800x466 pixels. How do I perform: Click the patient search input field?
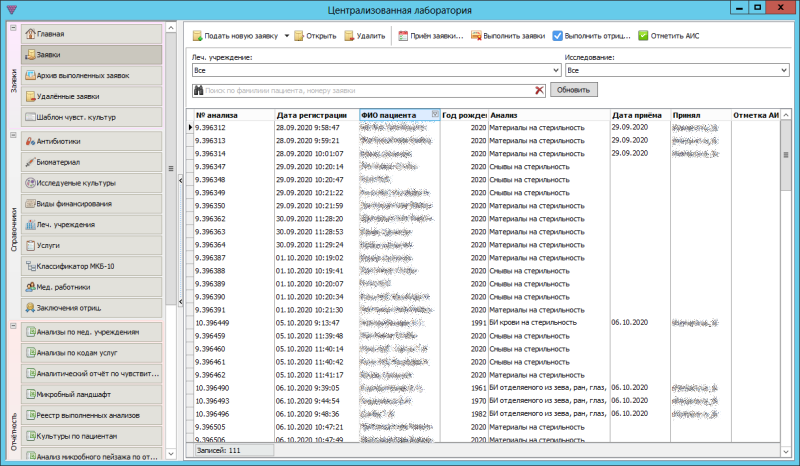pos(370,90)
